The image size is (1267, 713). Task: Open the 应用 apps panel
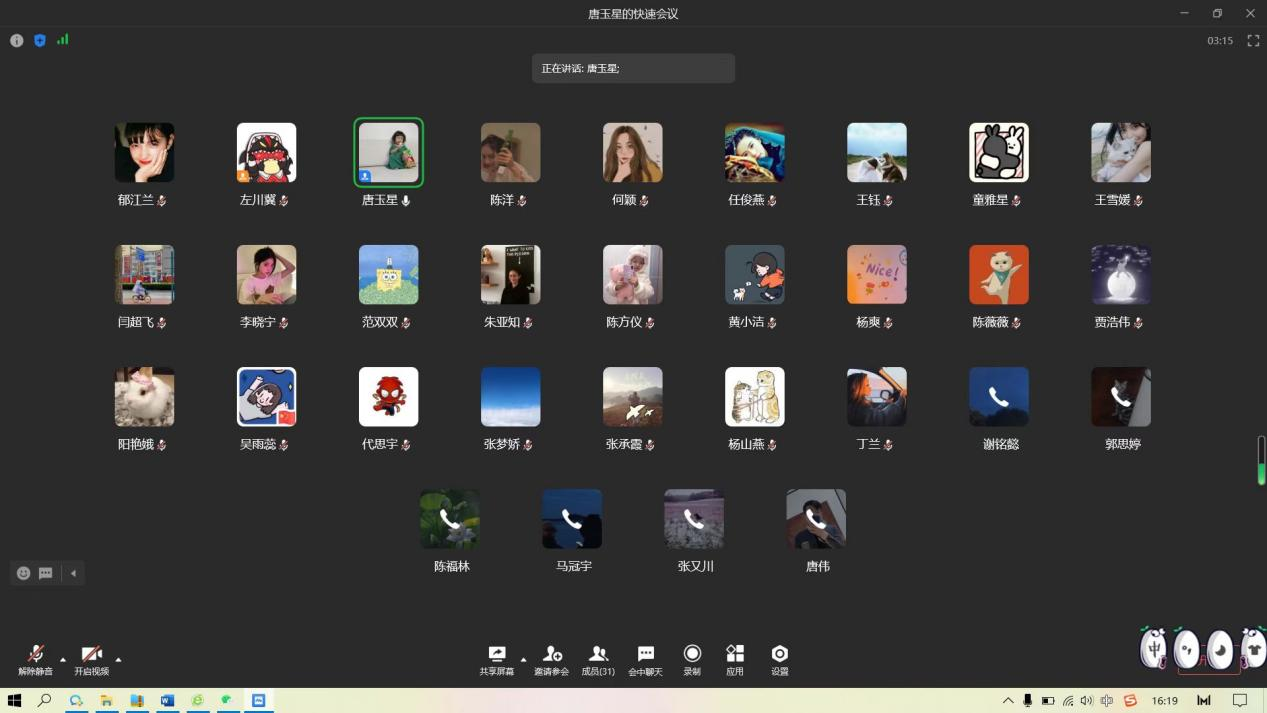point(735,659)
